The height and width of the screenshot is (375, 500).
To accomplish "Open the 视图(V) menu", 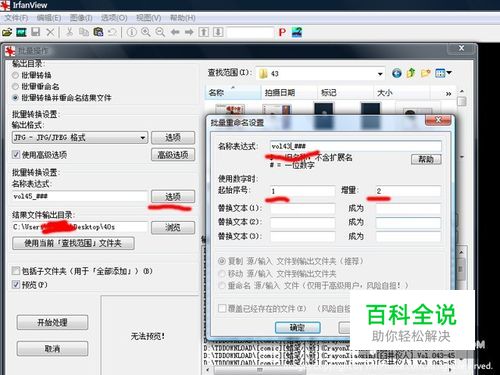I will pos(149,18).
